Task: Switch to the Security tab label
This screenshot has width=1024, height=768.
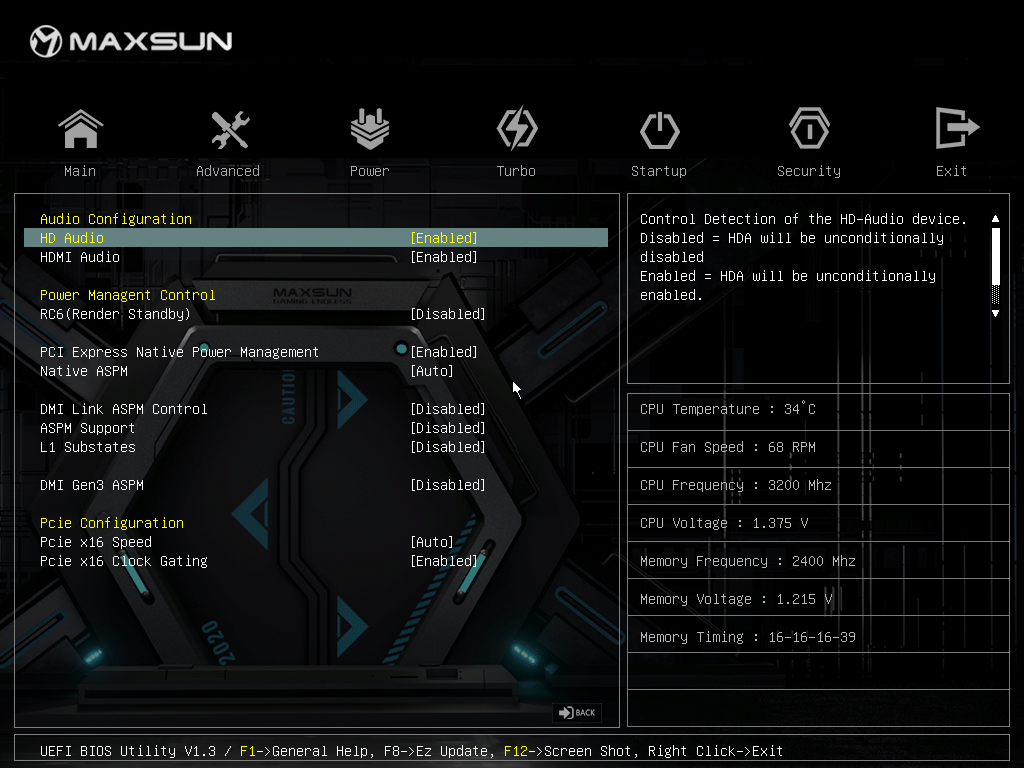Action: [809, 171]
